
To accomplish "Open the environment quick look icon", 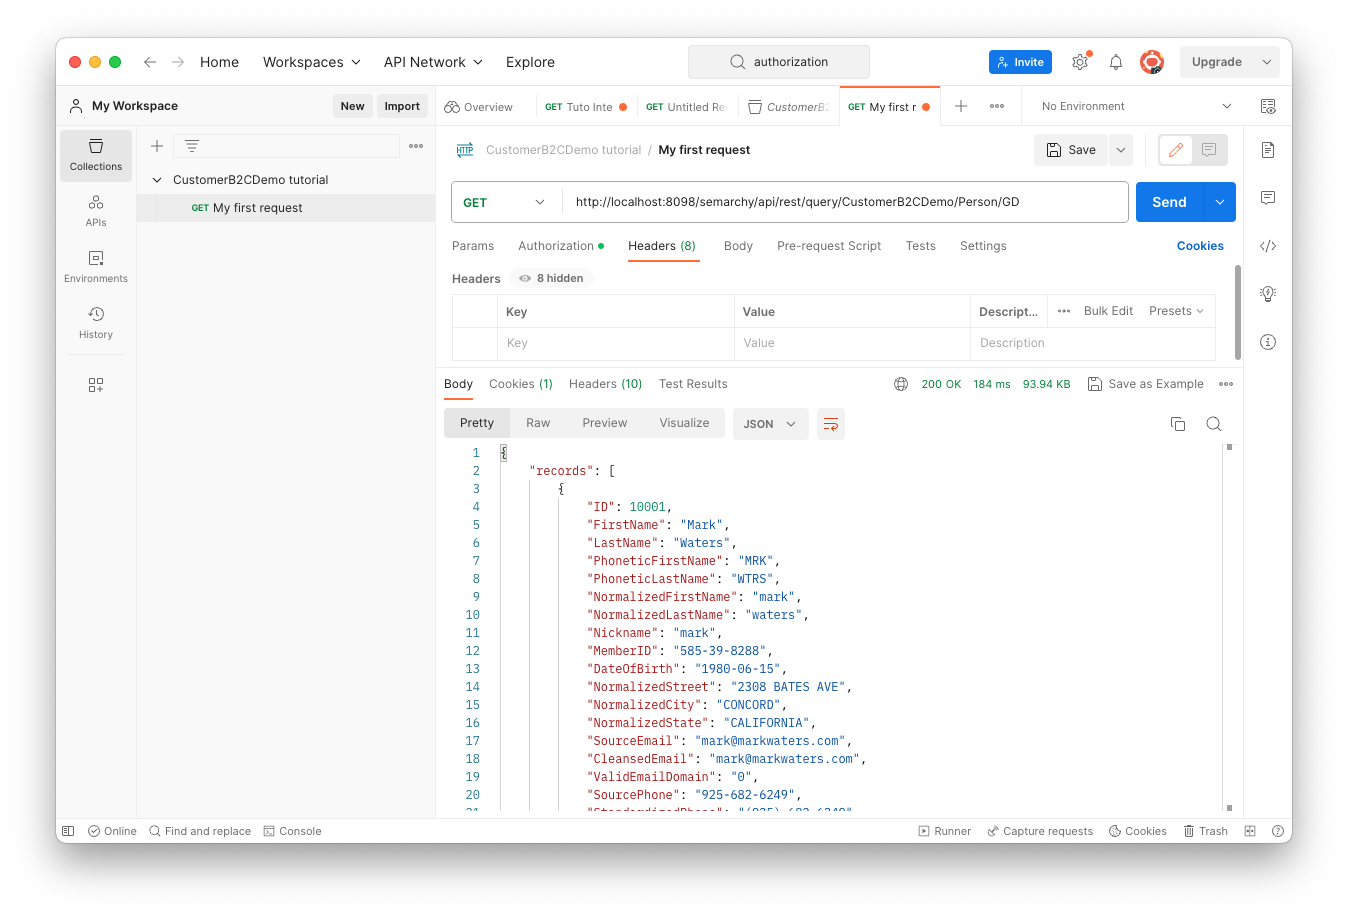I will (x=1268, y=106).
